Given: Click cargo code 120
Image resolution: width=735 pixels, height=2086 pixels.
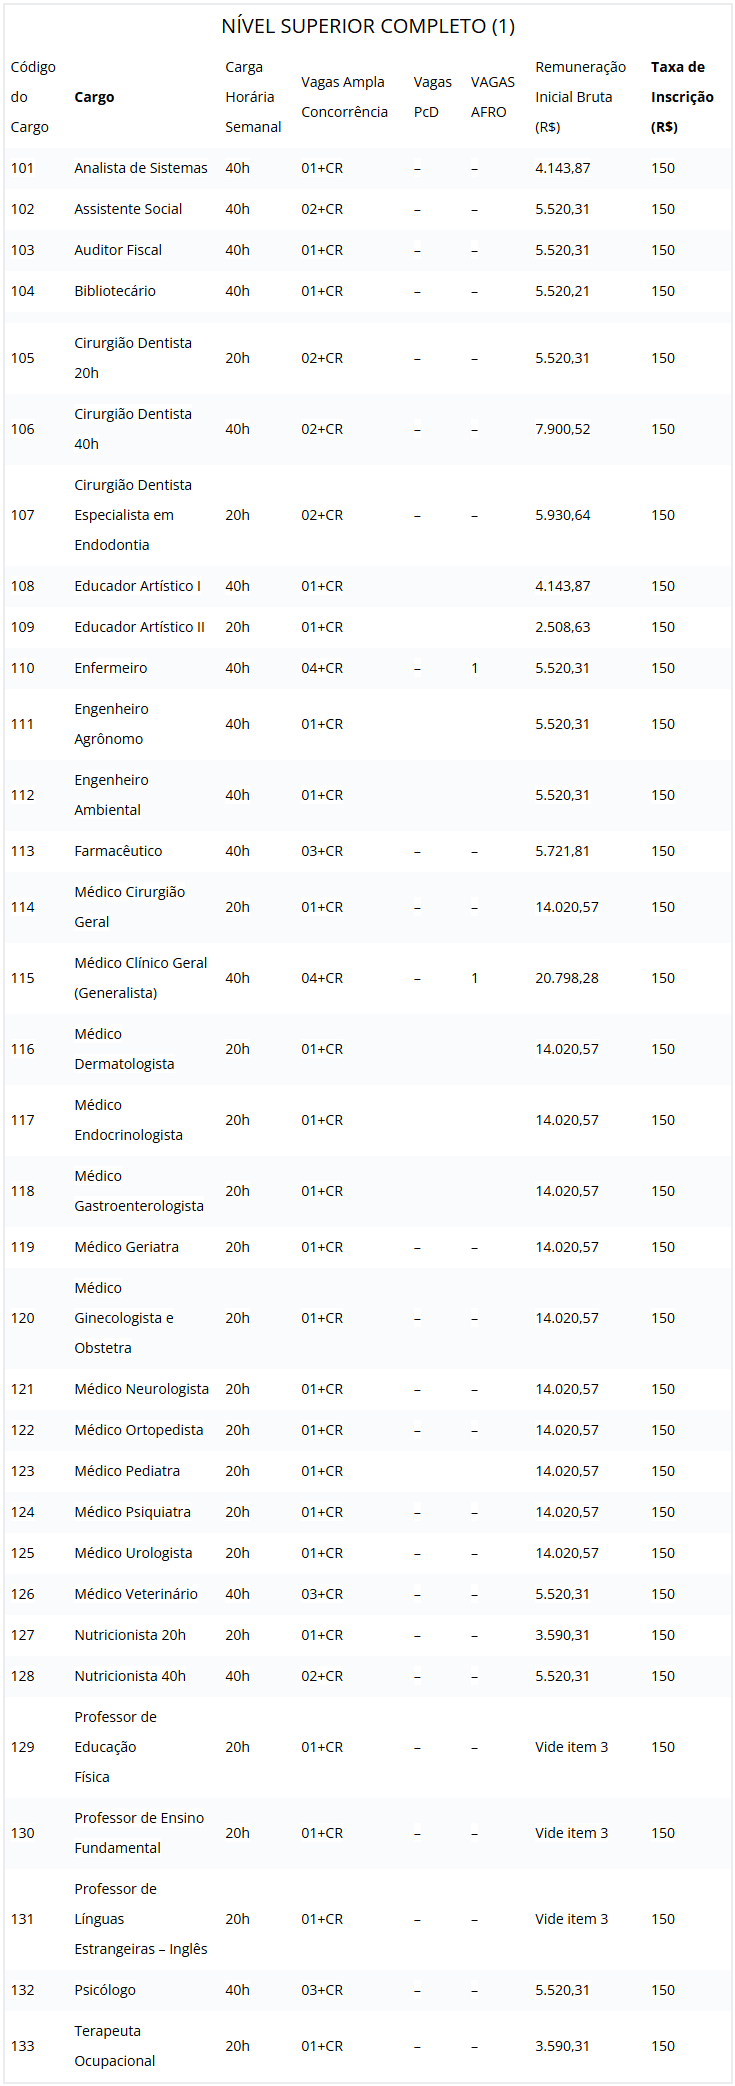Looking at the screenshot, I should (23, 1318).
